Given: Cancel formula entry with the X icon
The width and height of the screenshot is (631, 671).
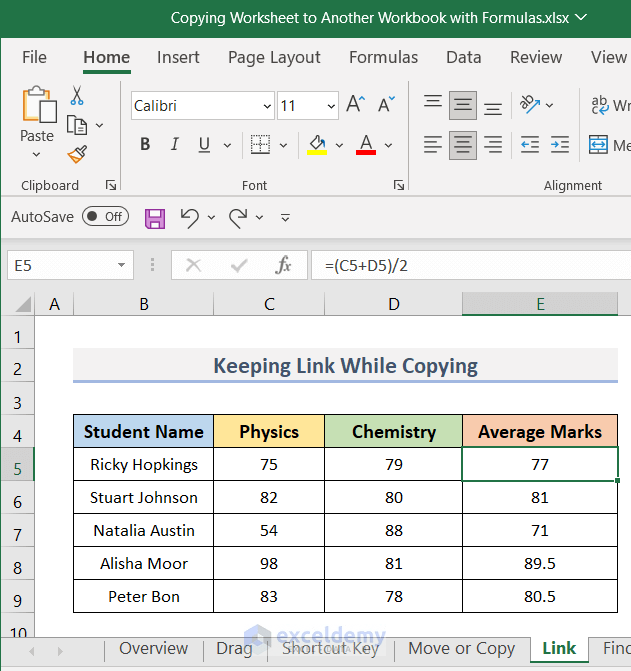Looking at the screenshot, I should (193, 265).
